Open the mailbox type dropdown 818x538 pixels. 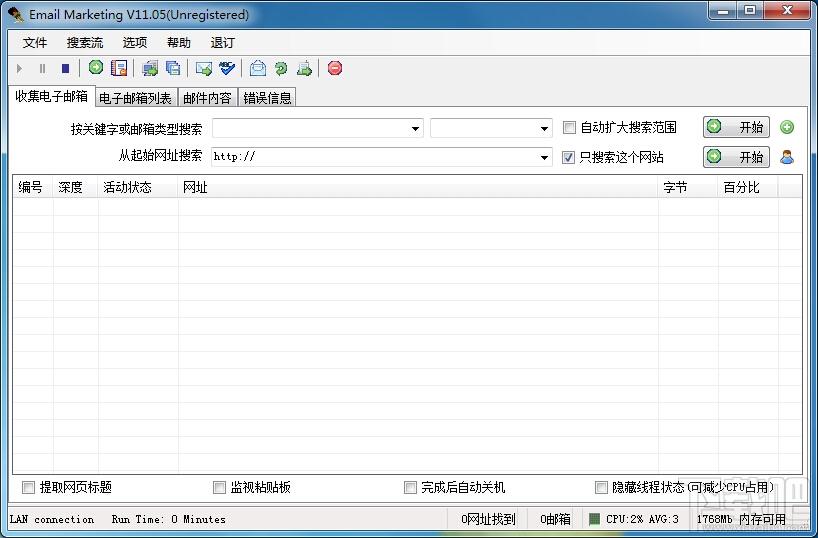pos(544,129)
